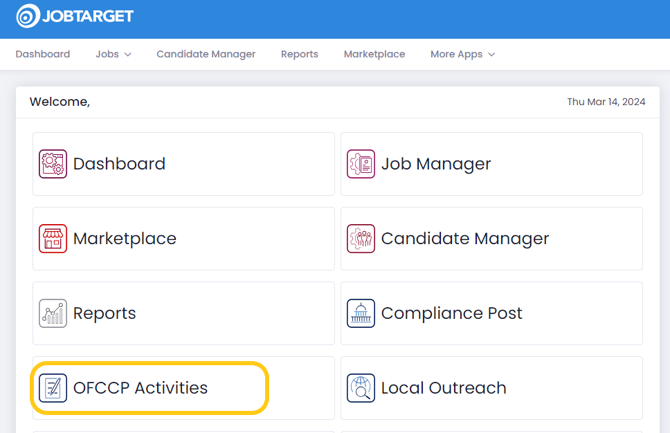Click the OFCCP Activities tile label

(140, 388)
